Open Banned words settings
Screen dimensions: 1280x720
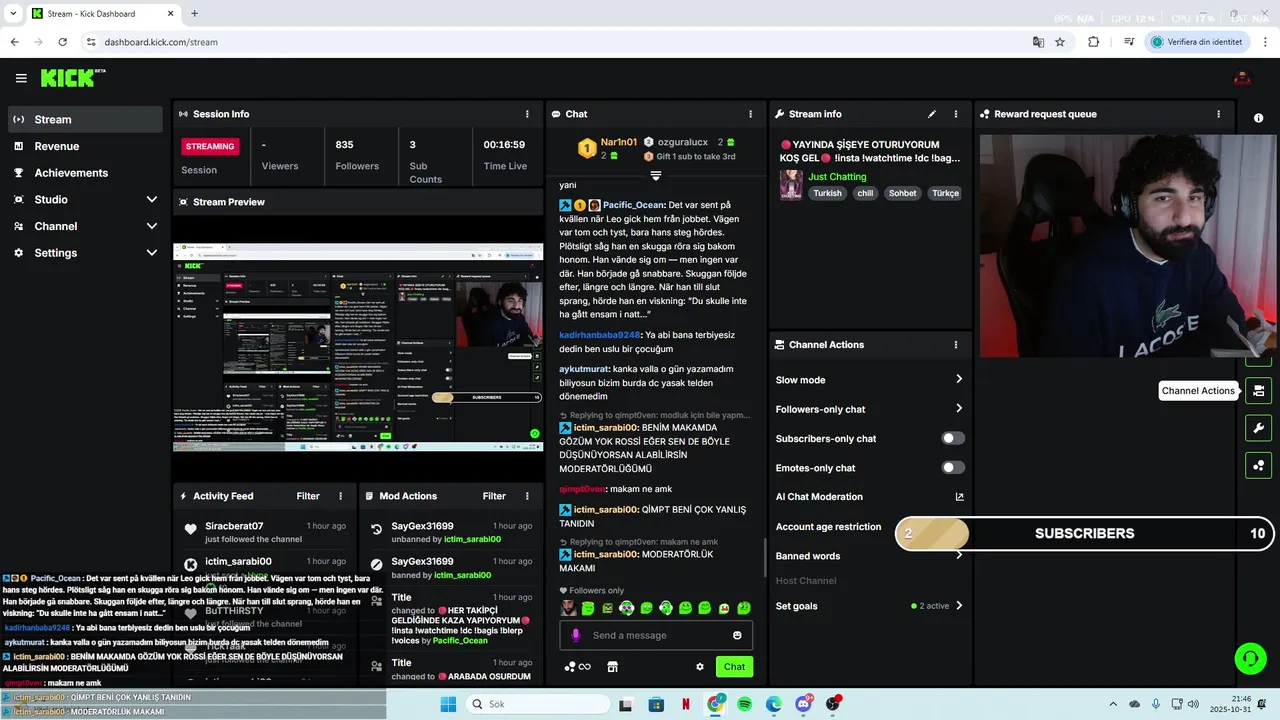870,556
